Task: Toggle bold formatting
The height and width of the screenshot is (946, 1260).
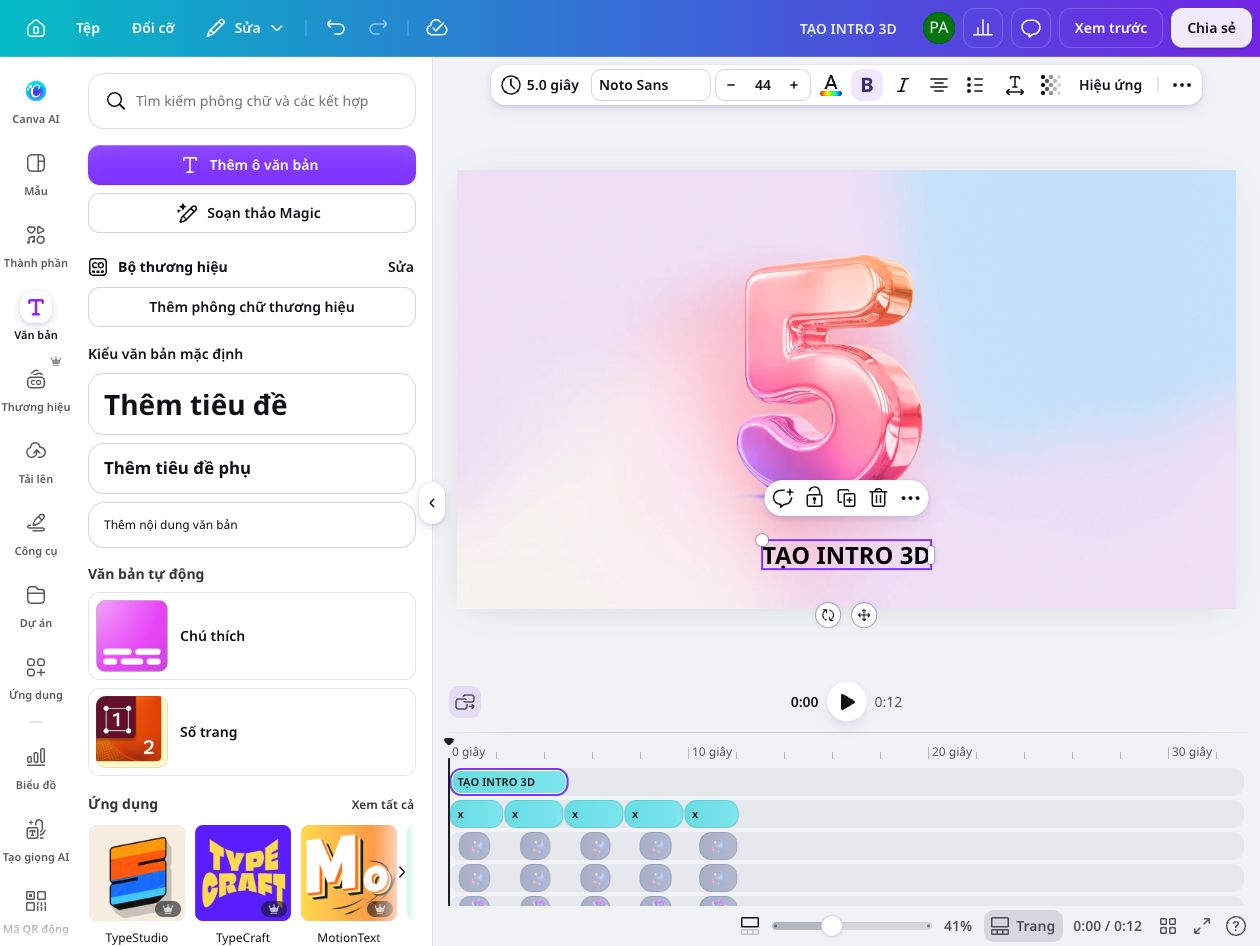Action: coord(867,85)
